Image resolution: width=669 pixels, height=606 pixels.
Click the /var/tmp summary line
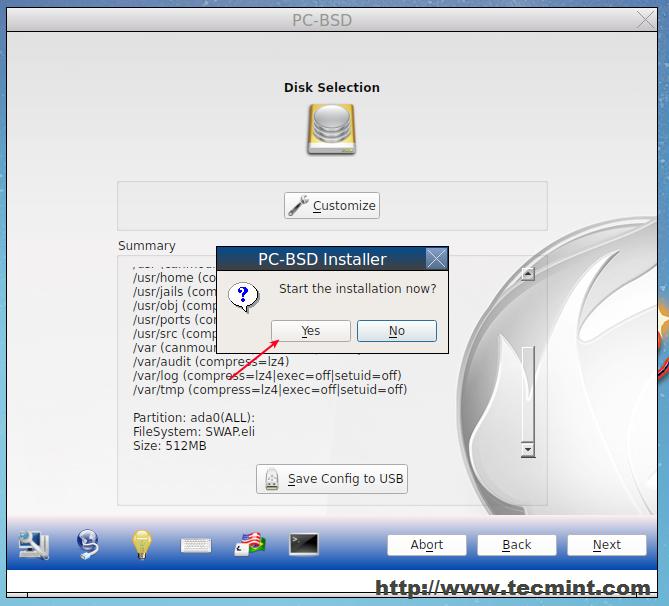pos(270,390)
